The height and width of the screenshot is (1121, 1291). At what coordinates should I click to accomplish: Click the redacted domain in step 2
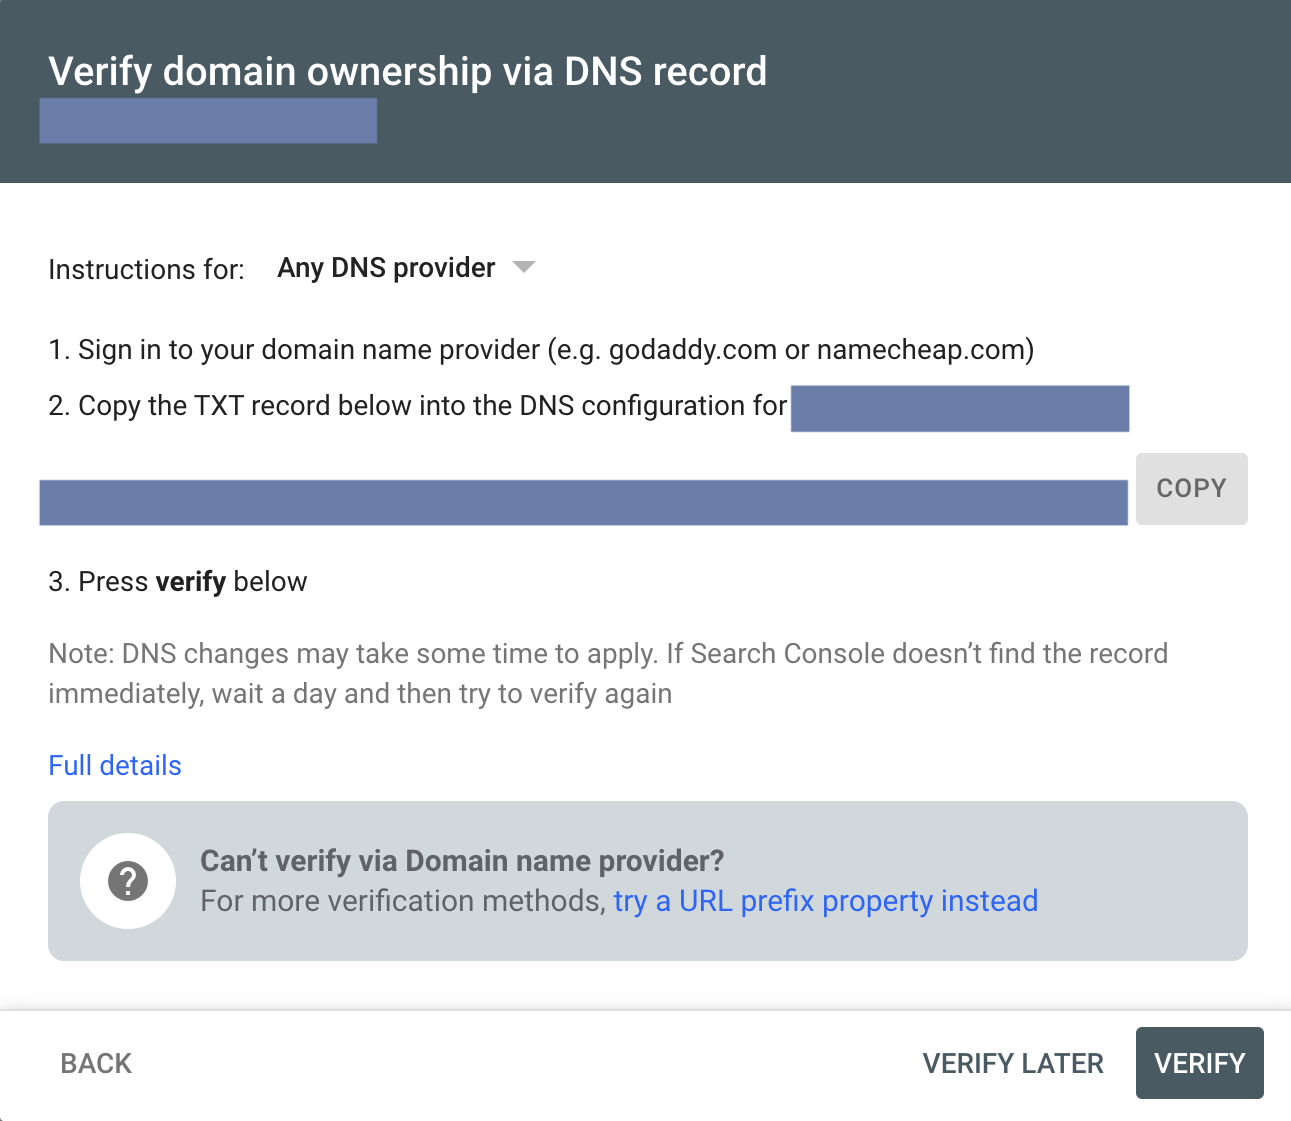coord(959,408)
